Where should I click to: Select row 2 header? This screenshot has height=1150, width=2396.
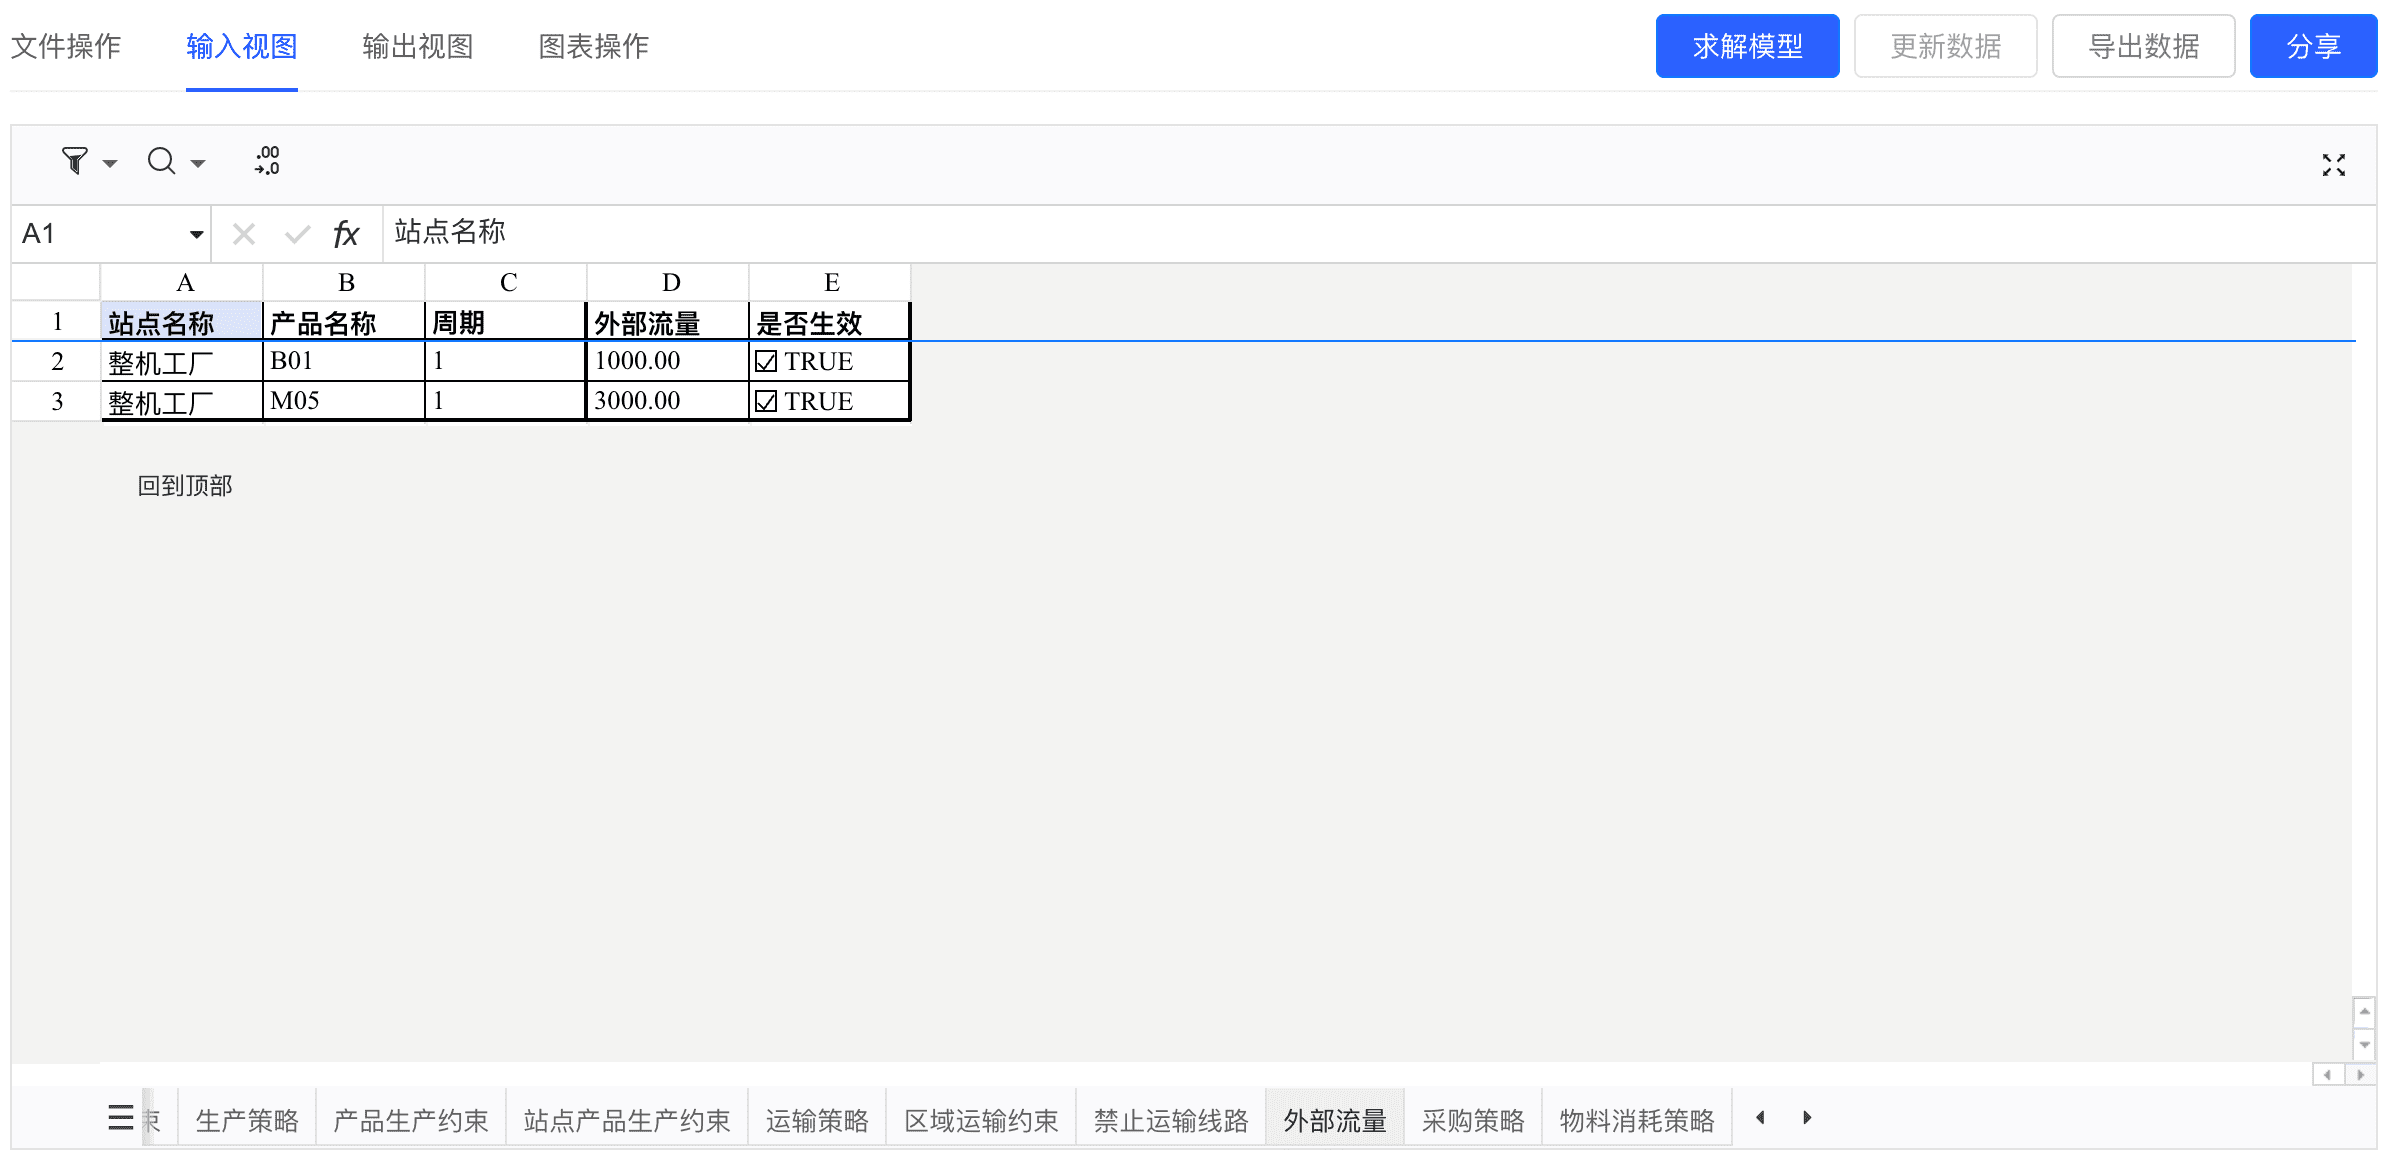(x=56, y=361)
